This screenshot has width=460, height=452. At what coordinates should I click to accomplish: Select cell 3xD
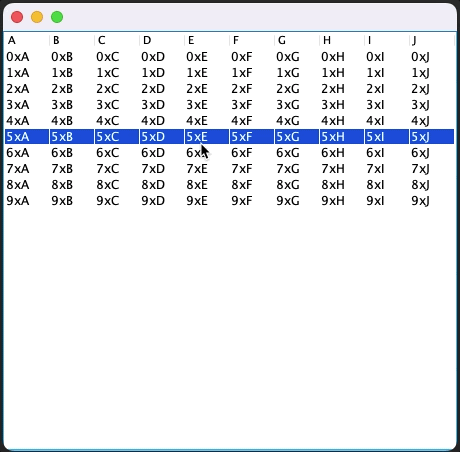point(162,105)
